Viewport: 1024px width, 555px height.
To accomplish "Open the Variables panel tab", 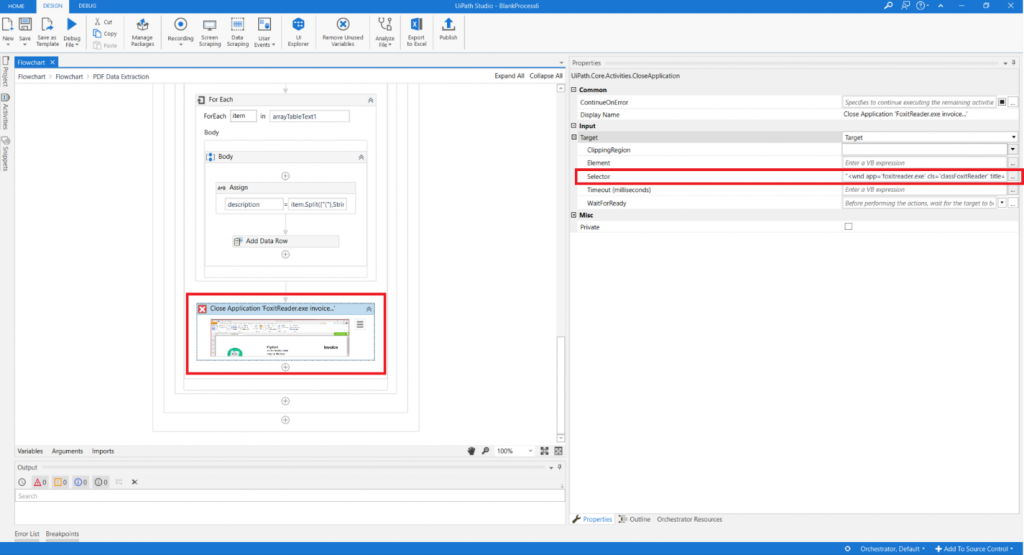I will pyautogui.click(x=30, y=451).
